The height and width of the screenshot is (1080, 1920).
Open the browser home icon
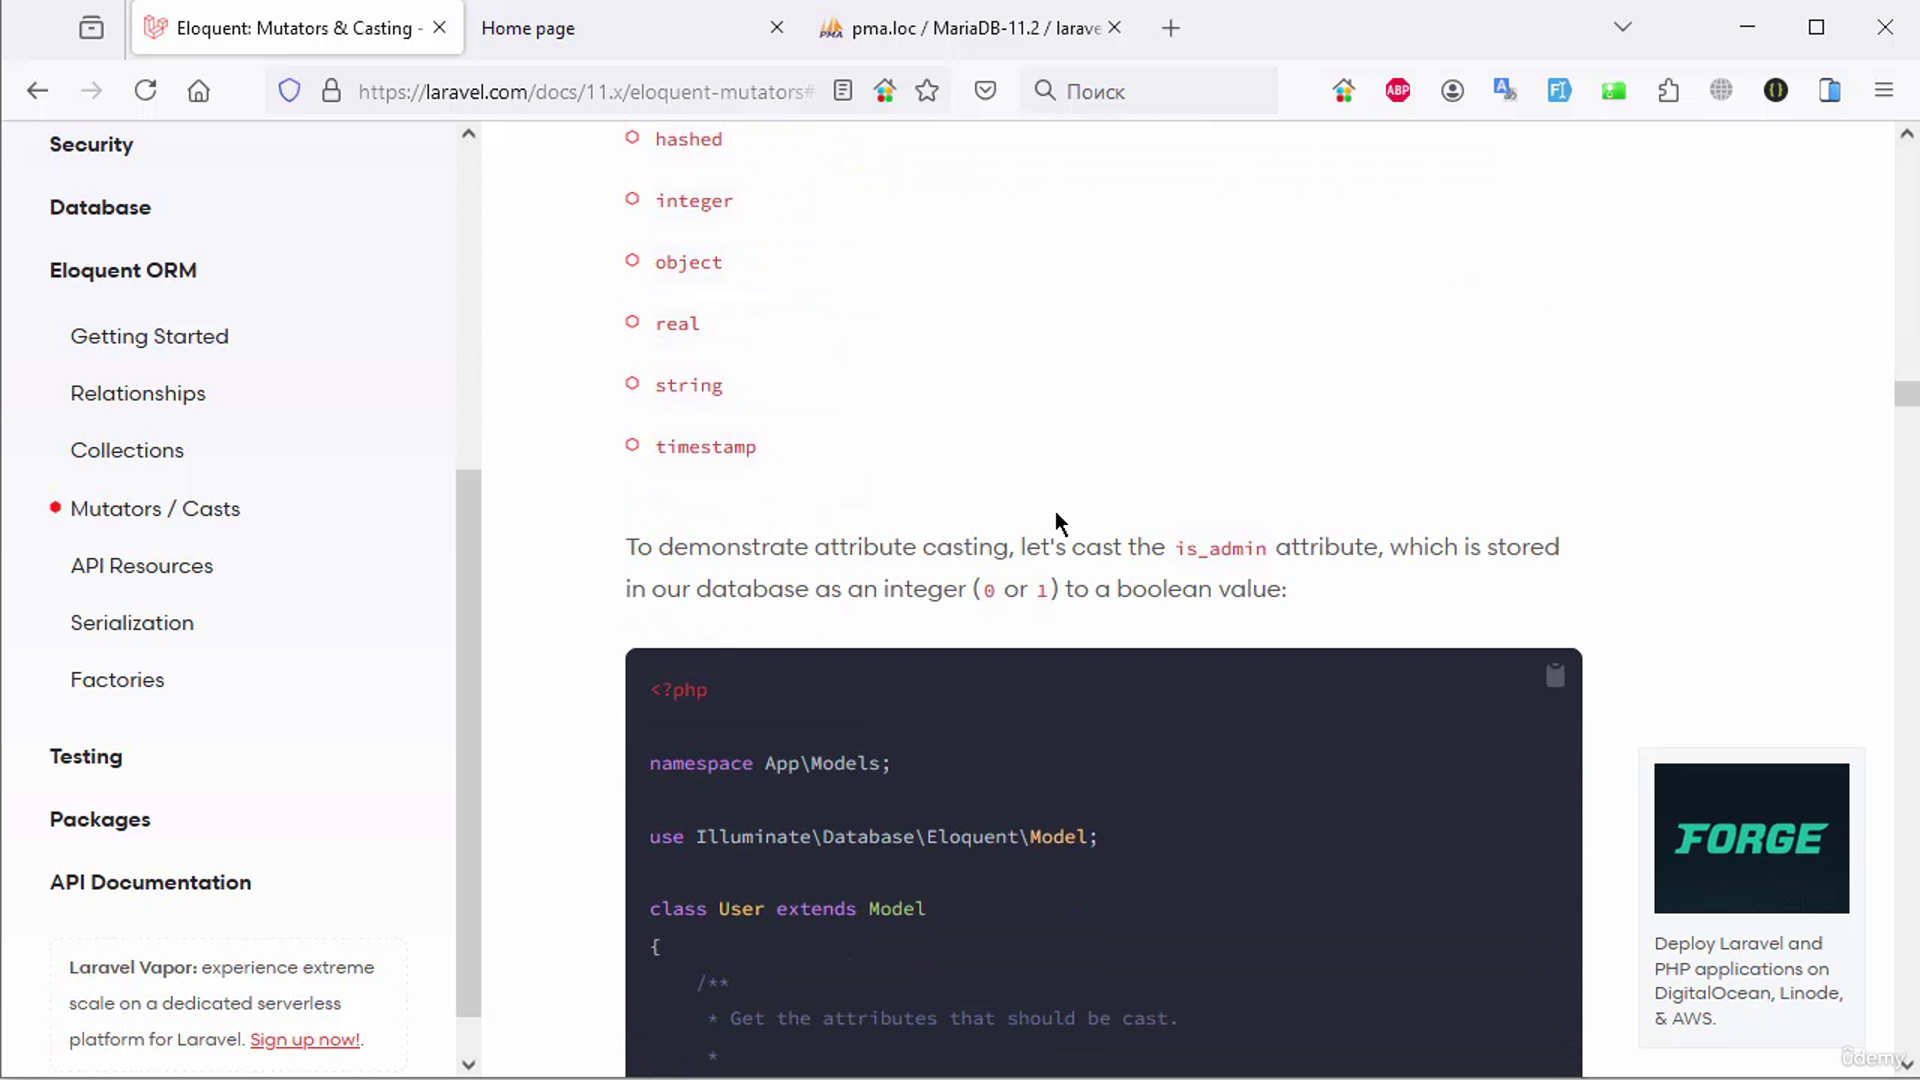[199, 91]
